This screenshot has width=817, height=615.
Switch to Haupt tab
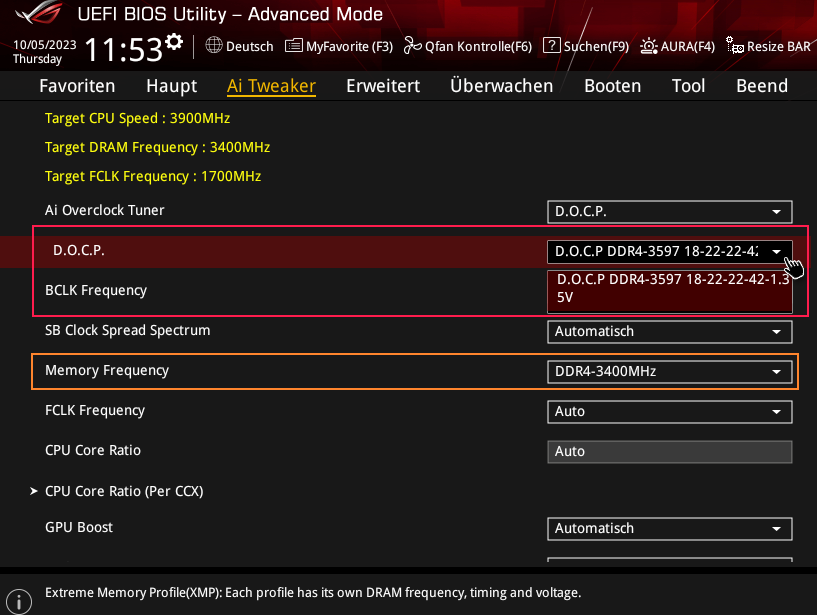coord(171,85)
